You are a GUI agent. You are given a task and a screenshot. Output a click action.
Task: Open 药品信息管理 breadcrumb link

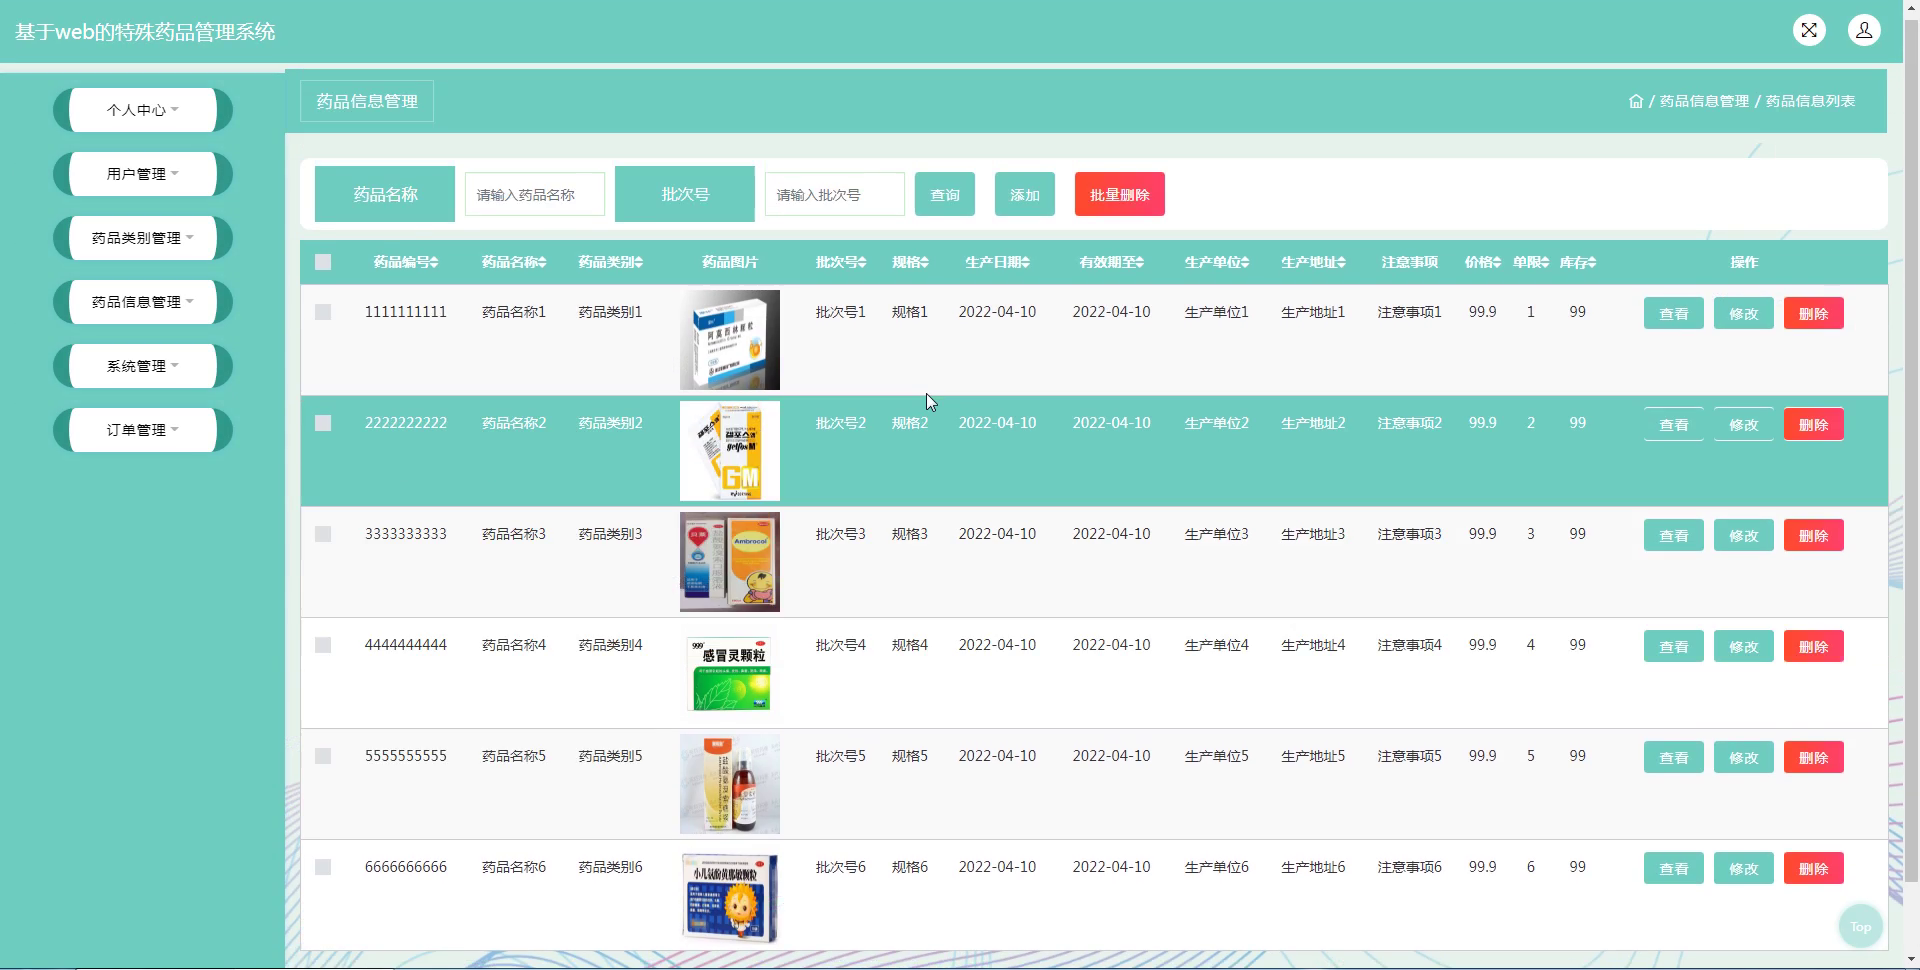[x=1704, y=101]
